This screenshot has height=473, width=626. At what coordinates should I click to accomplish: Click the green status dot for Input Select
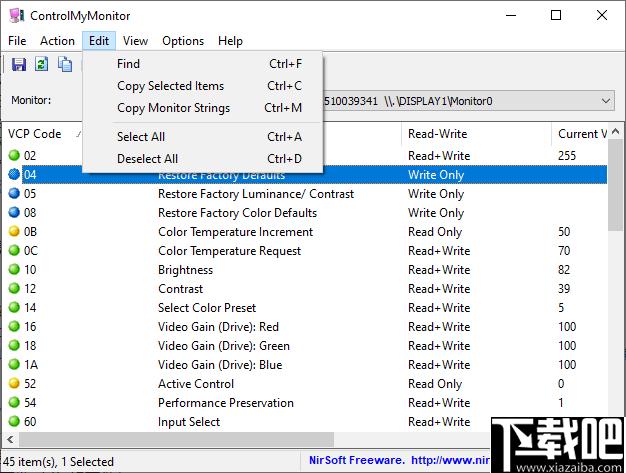pyautogui.click(x=14, y=421)
